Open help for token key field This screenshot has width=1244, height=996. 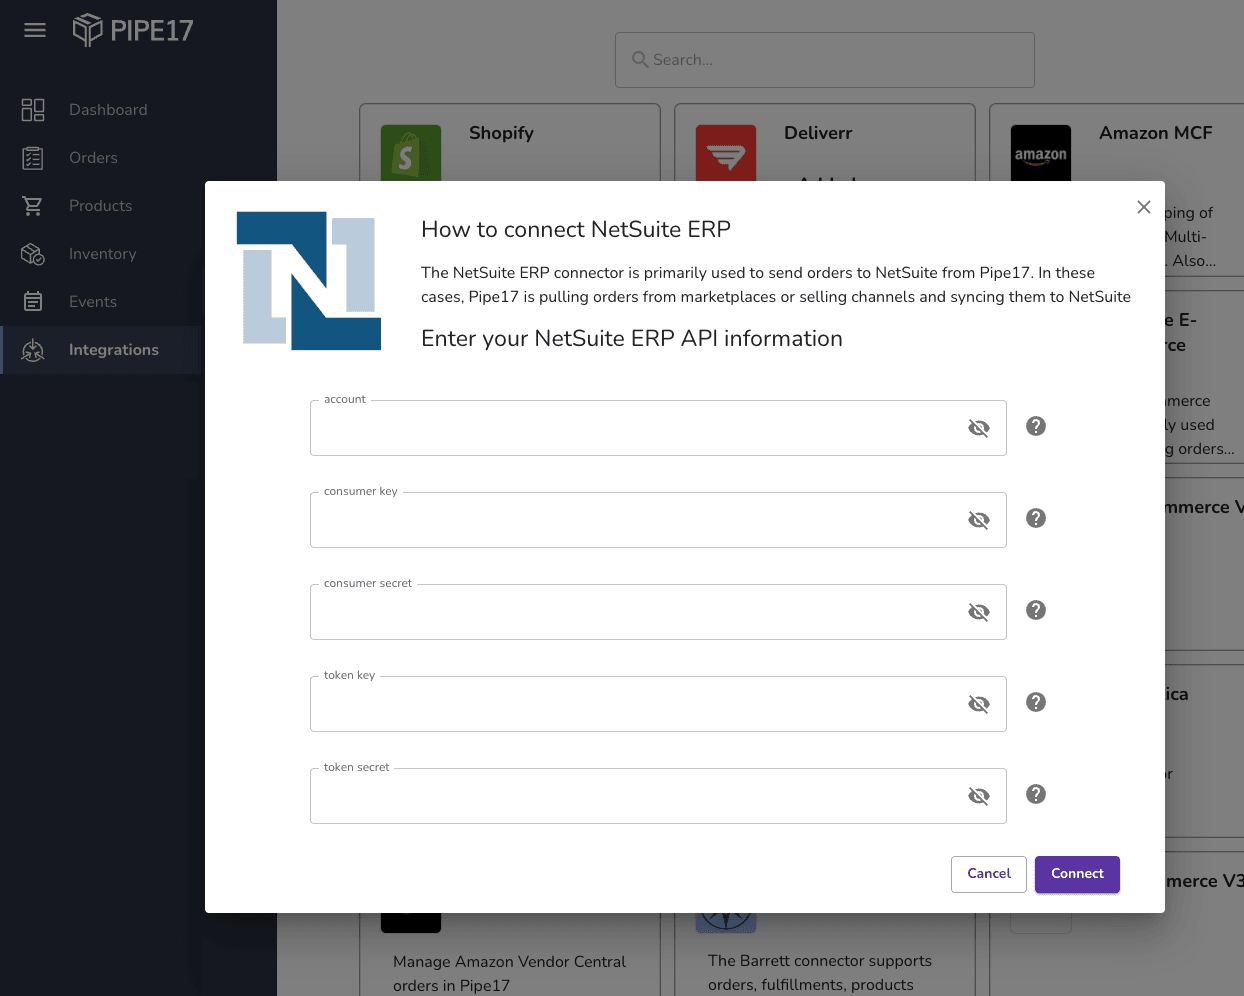(1036, 702)
